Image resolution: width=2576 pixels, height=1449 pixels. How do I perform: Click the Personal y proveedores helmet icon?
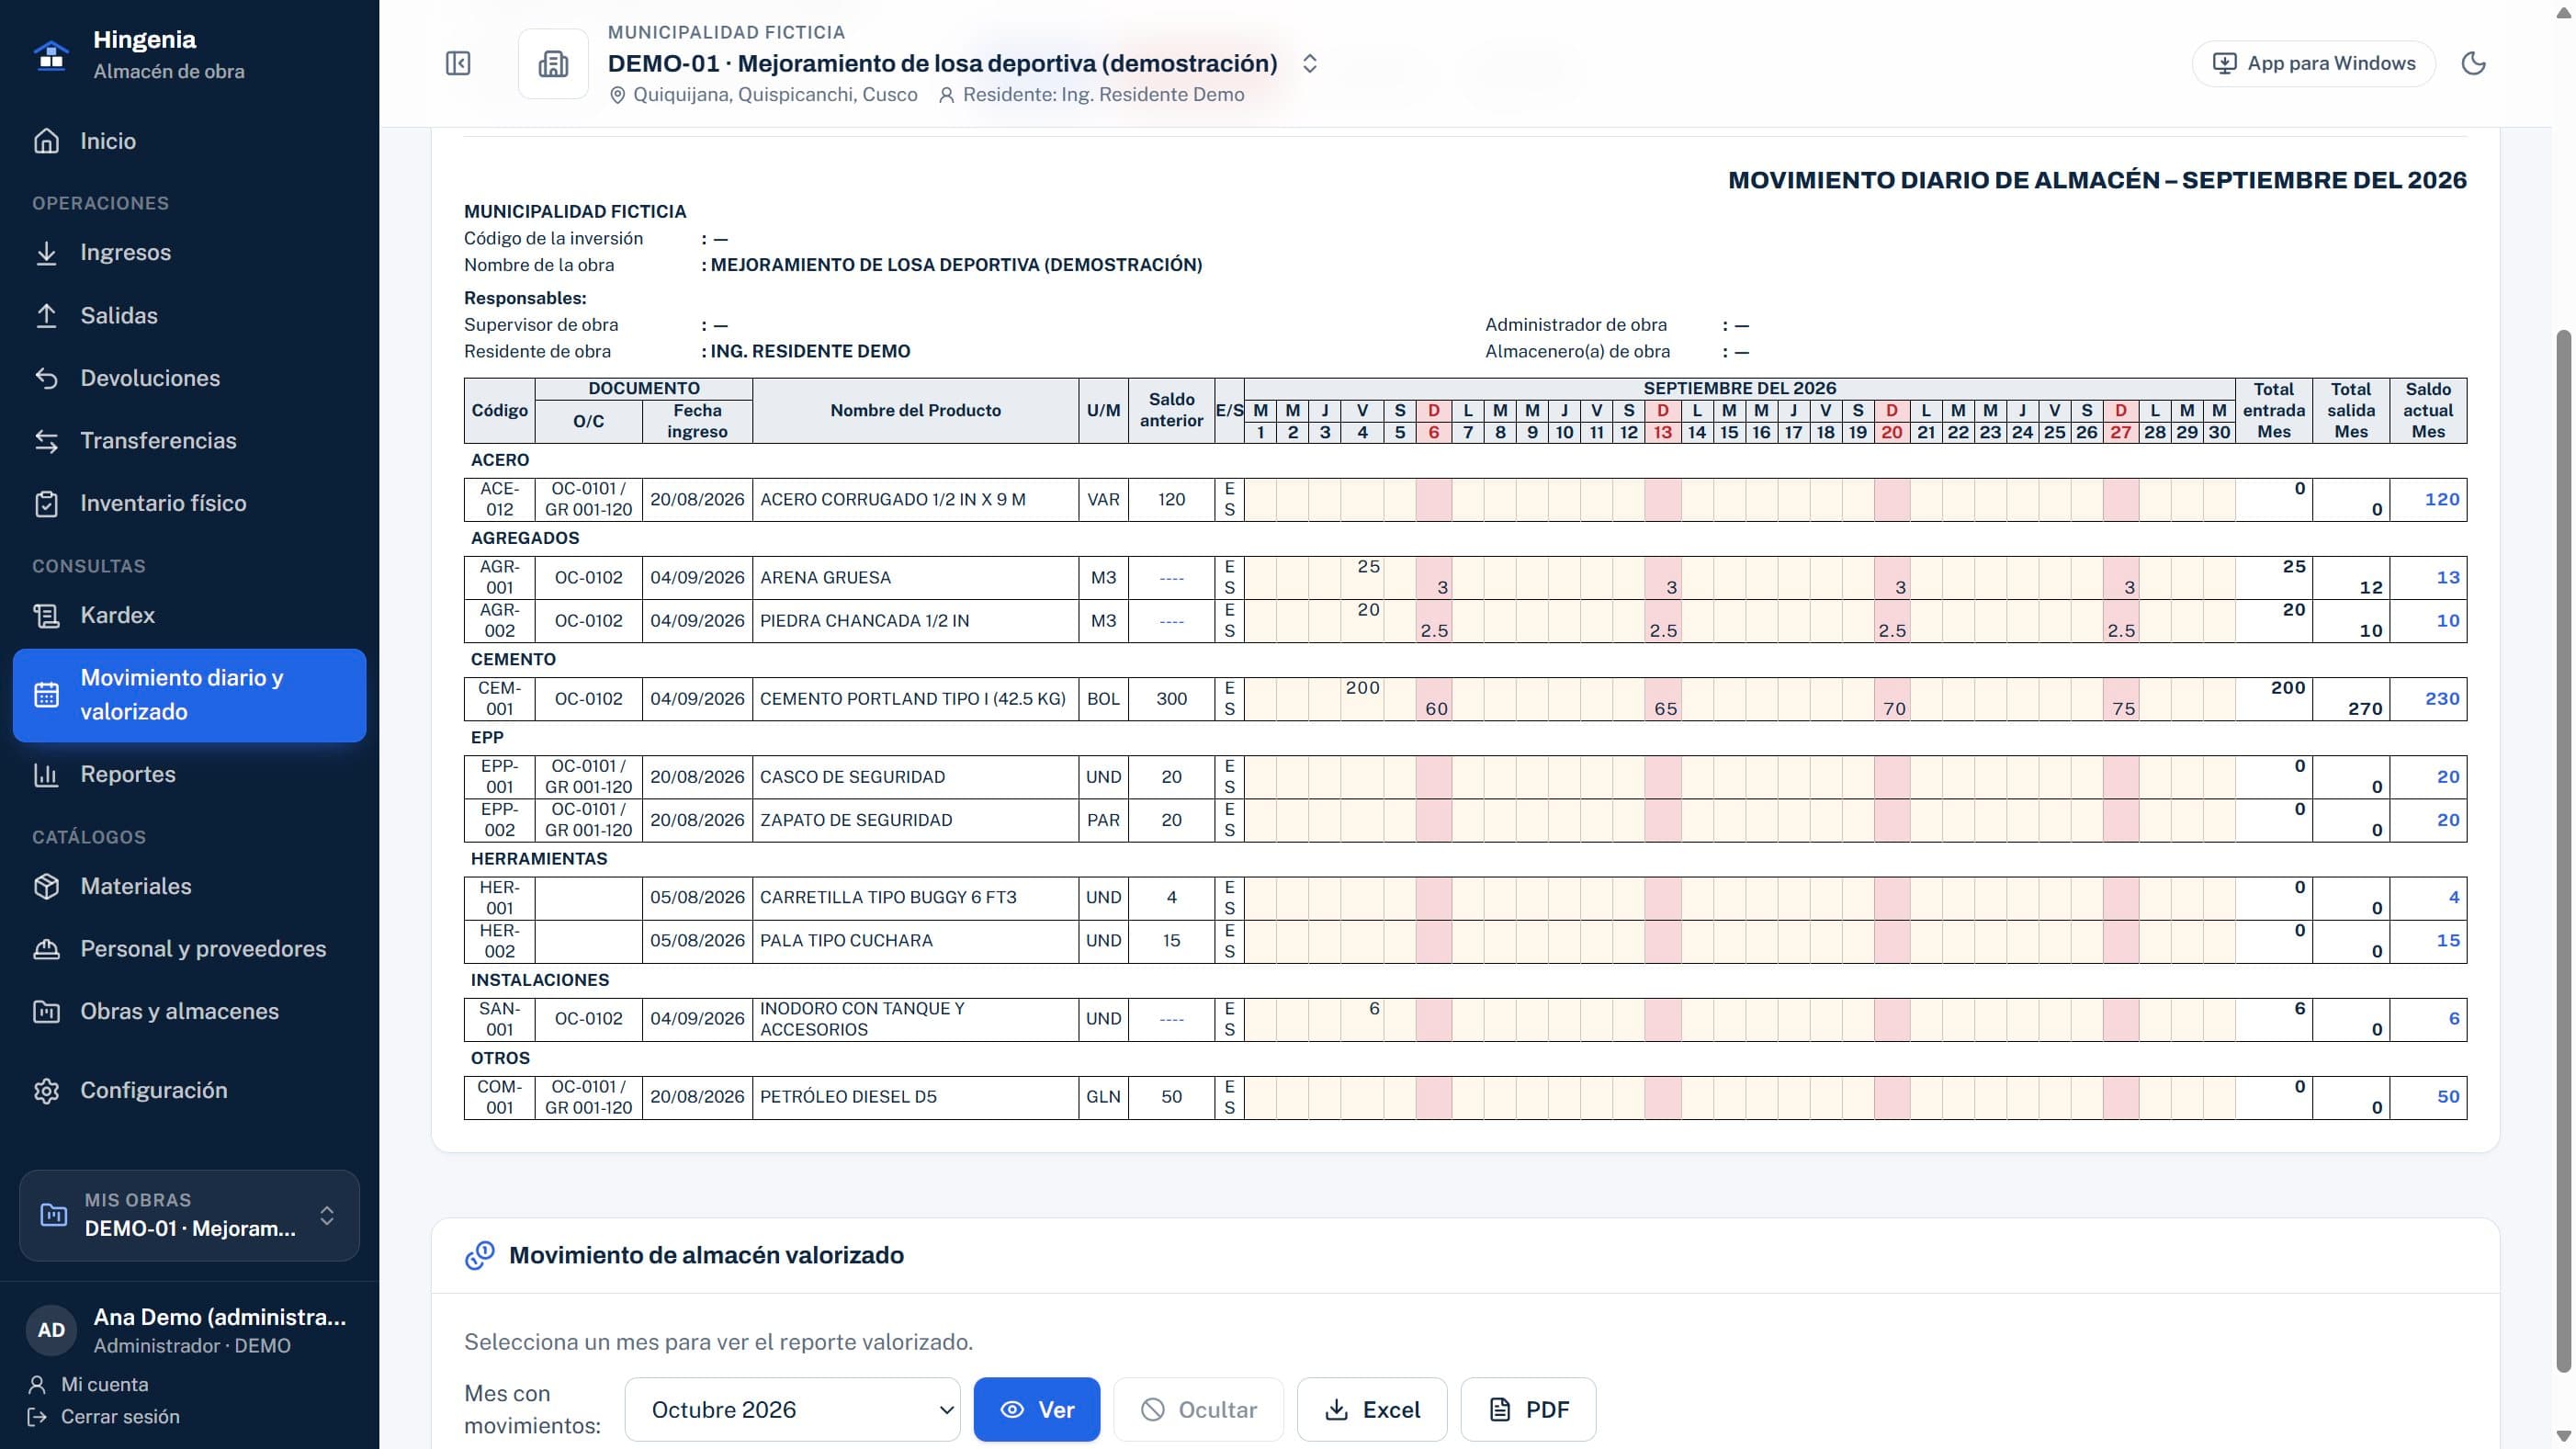[x=47, y=949]
